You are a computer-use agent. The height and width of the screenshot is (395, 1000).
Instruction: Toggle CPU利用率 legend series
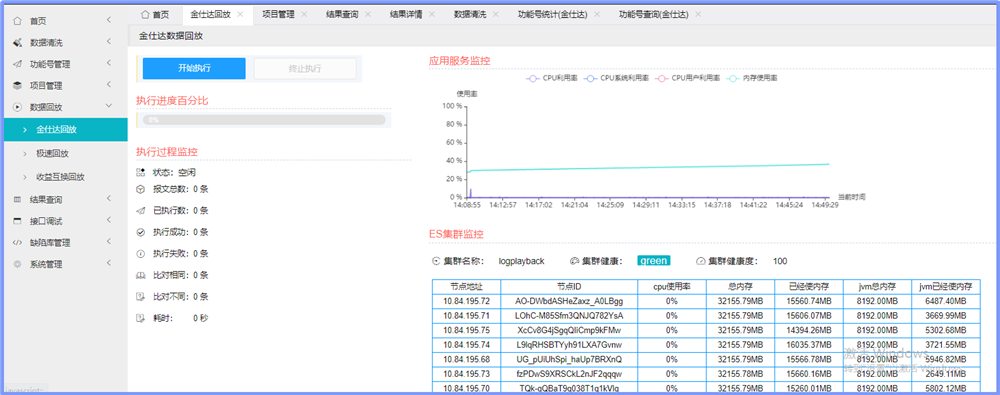[552, 78]
